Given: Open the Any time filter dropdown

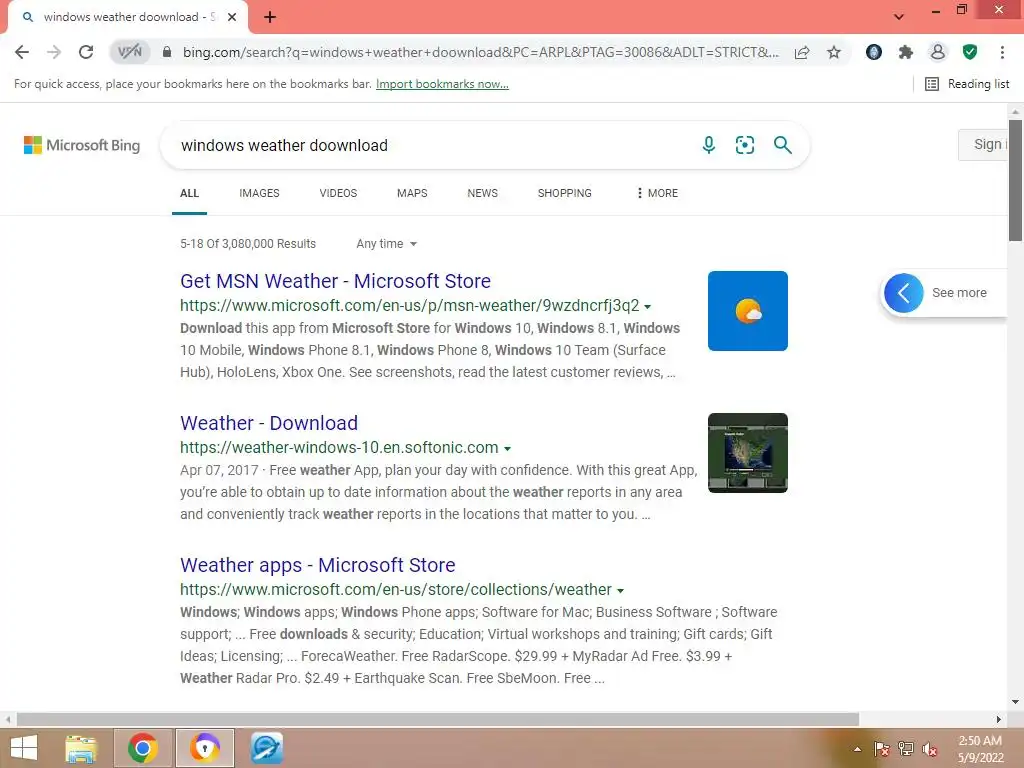Looking at the screenshot, I should (387, 244).
